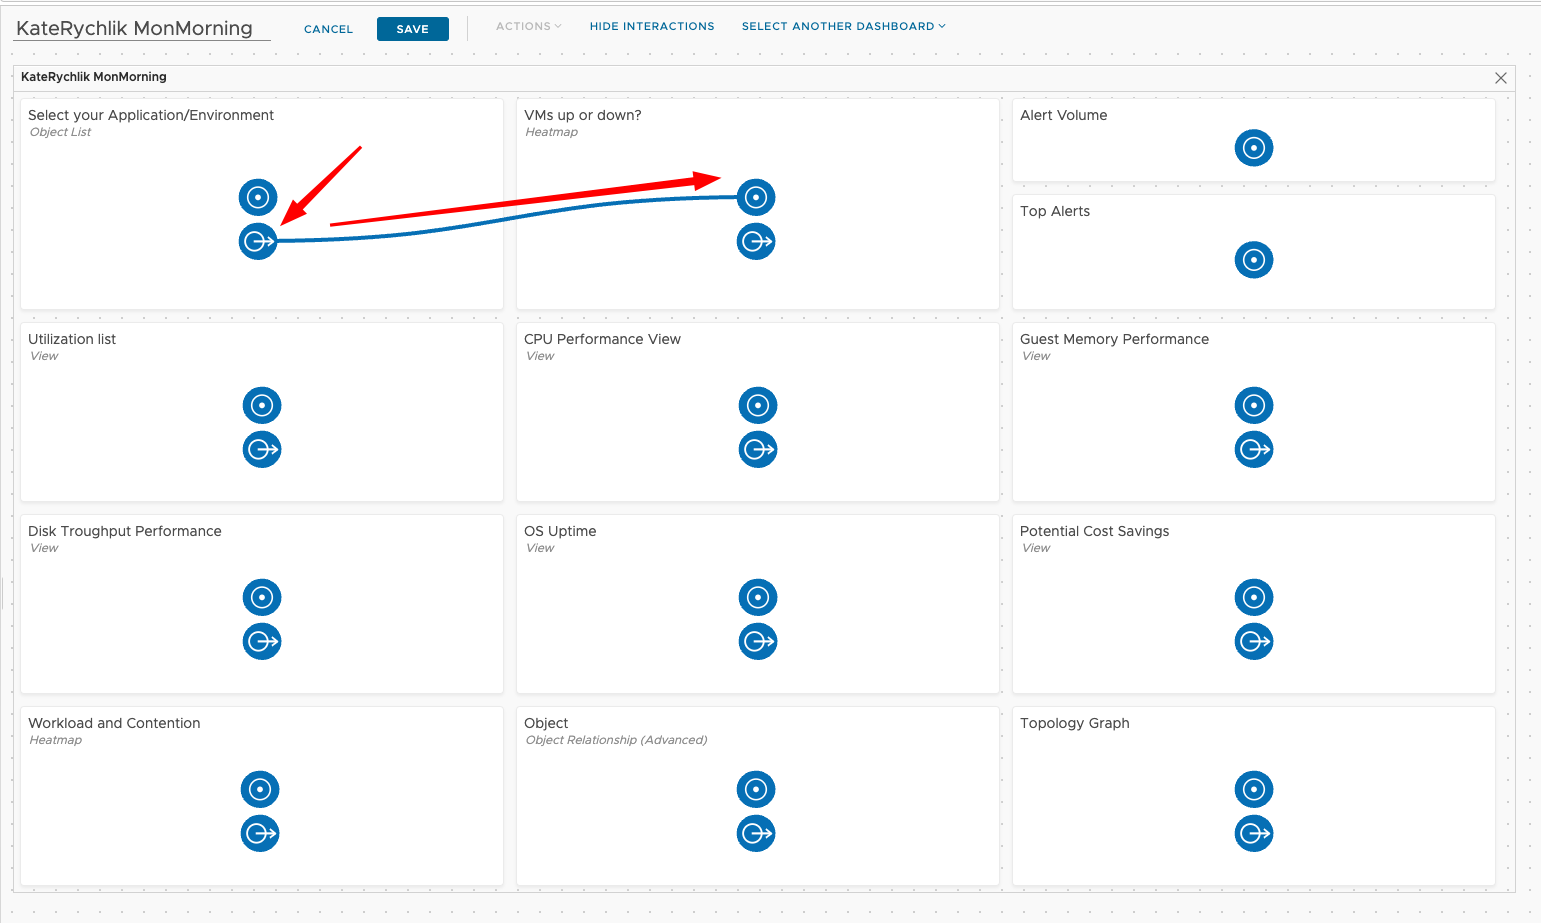Click the provider arrow on VMs up or down widget
Screen dimensions: 1541x923
click(755, 241)
